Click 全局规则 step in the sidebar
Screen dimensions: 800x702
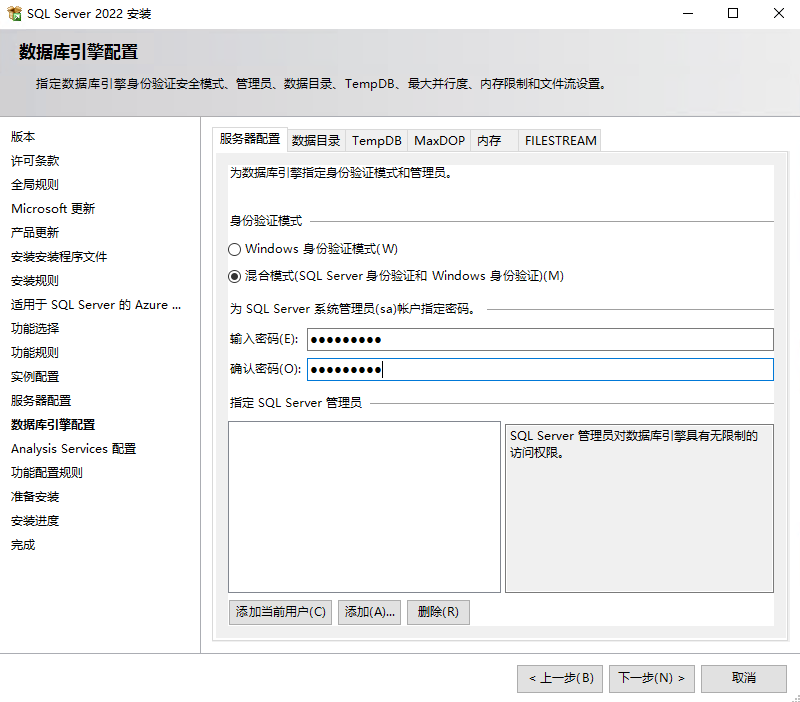click(x=35, y=185)
